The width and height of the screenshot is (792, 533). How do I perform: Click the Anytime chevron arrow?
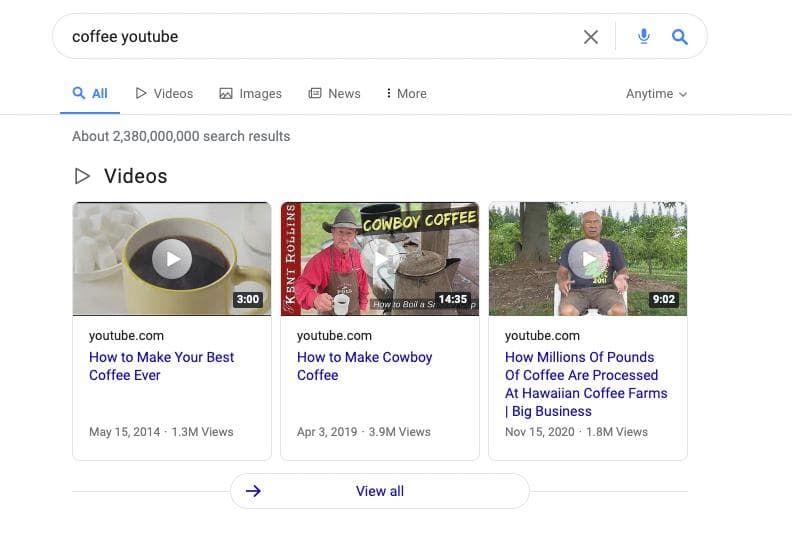pyautogui.click(x=683, y=94)
